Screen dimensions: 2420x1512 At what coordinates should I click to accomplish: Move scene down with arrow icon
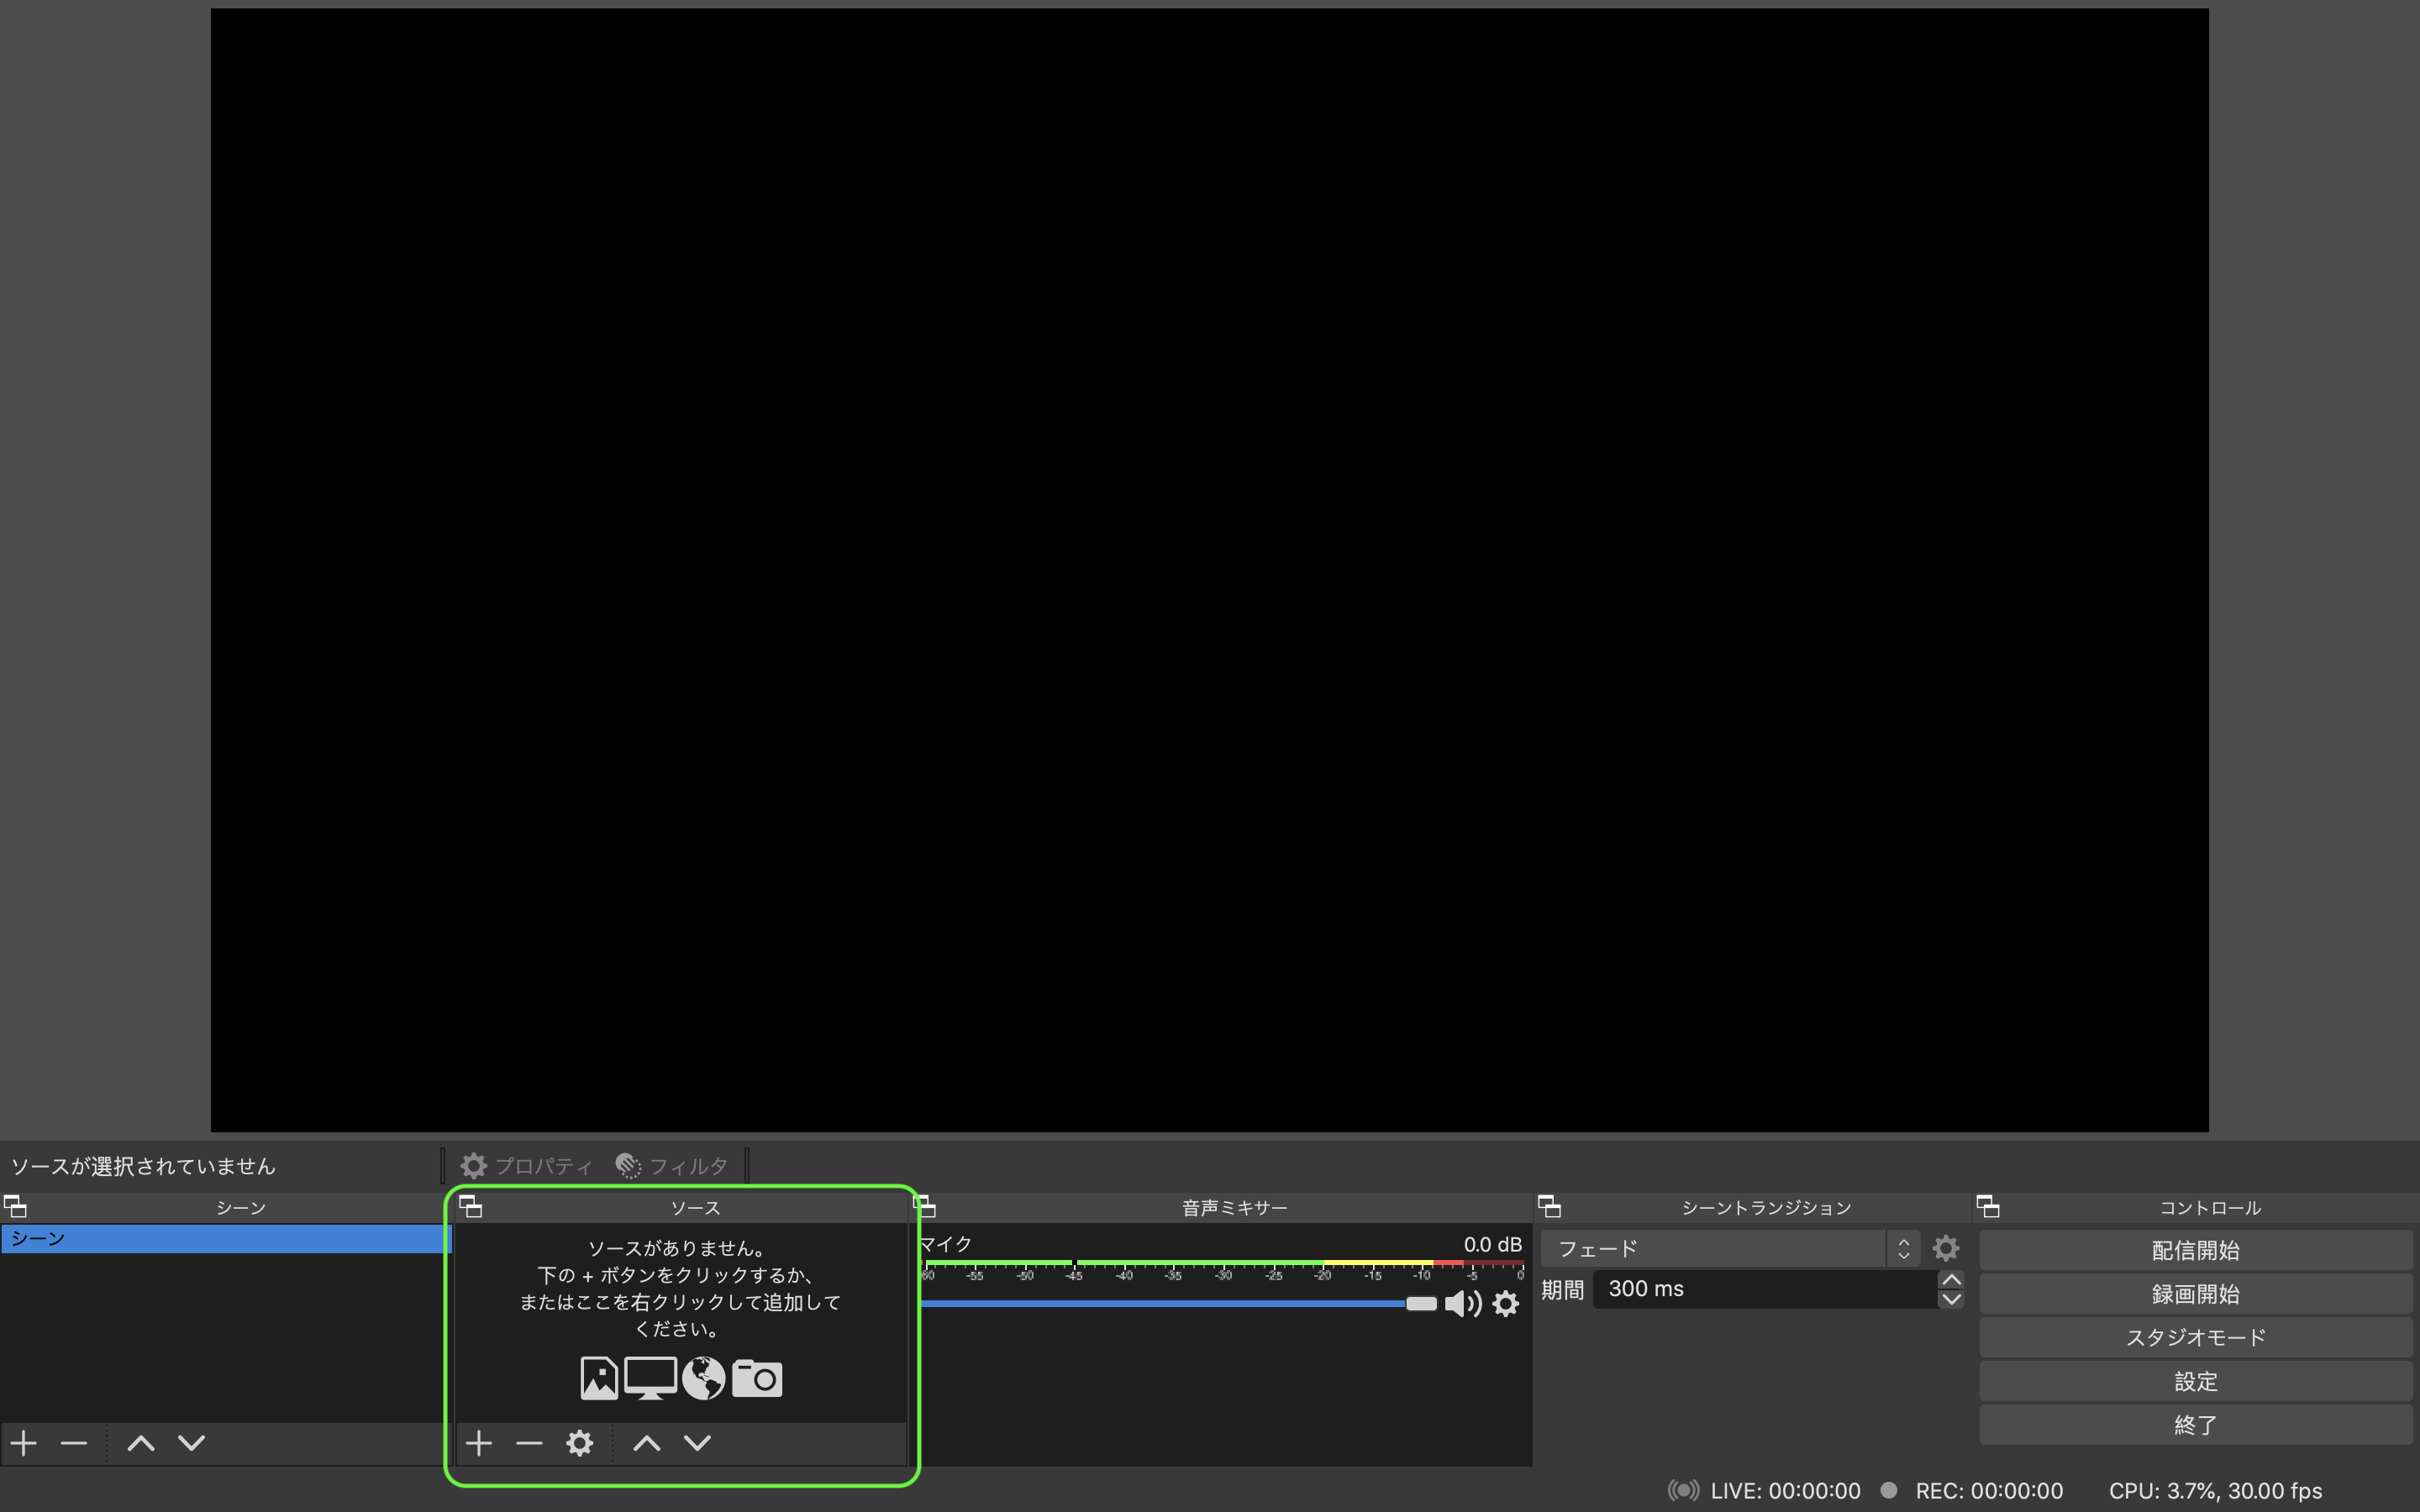tap(191, 1443)
